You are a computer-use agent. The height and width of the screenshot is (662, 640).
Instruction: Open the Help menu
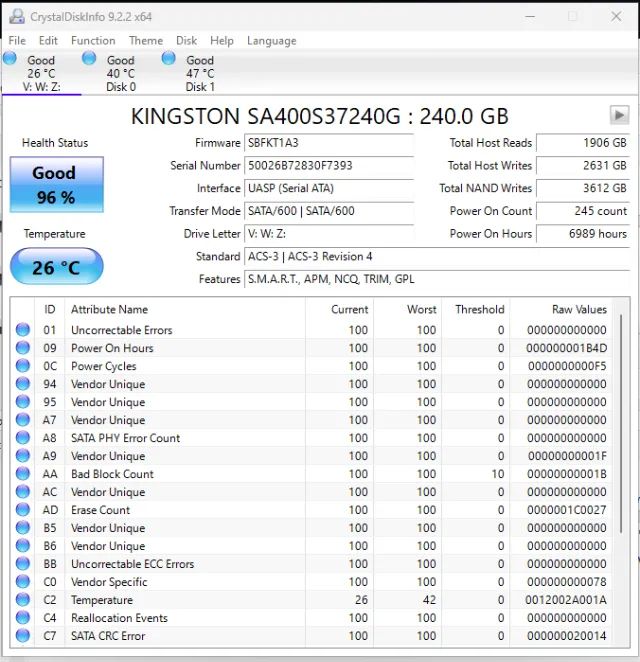pyautogui.click(x=222, y=41)
